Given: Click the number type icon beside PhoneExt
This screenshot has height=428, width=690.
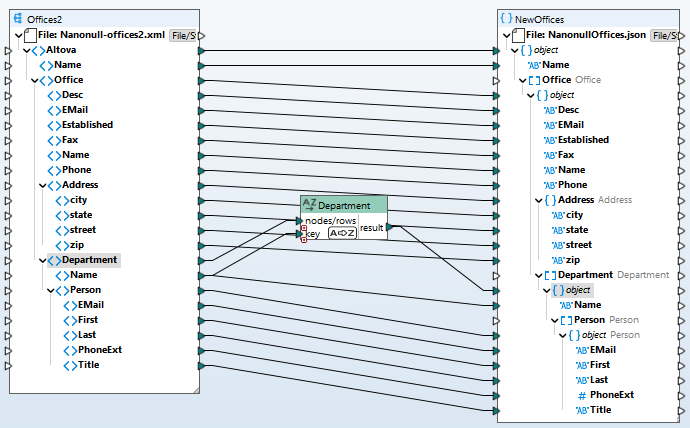Looking at the screenshot, I should point(581,395).
